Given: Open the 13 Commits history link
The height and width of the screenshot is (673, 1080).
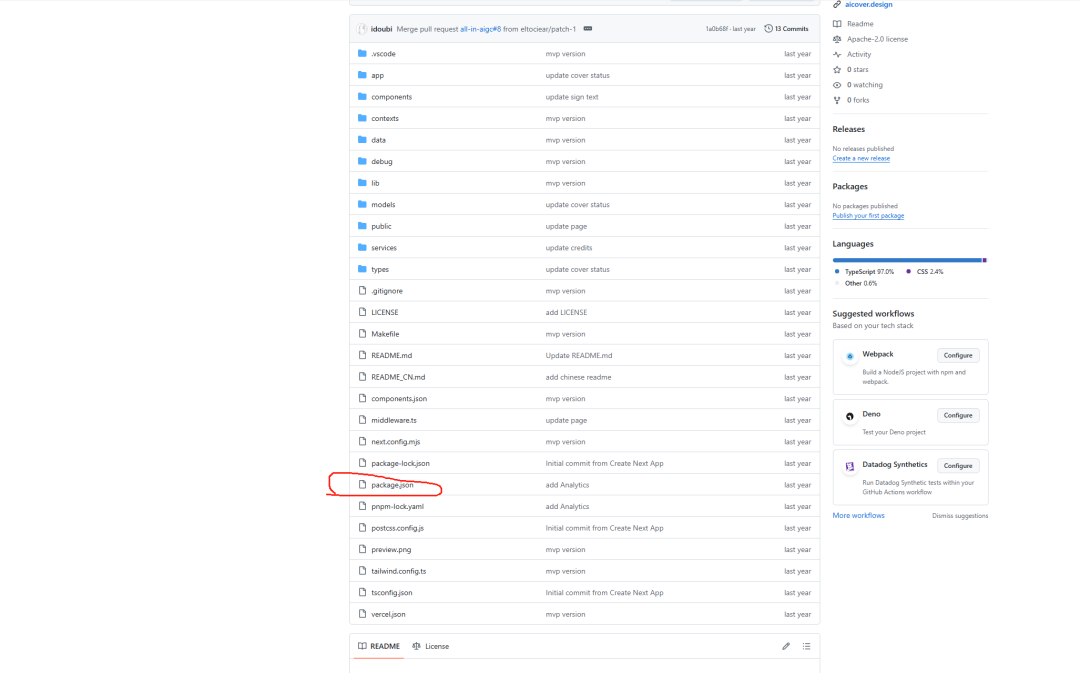Looking at the screenshot, I should coord(786,29).
